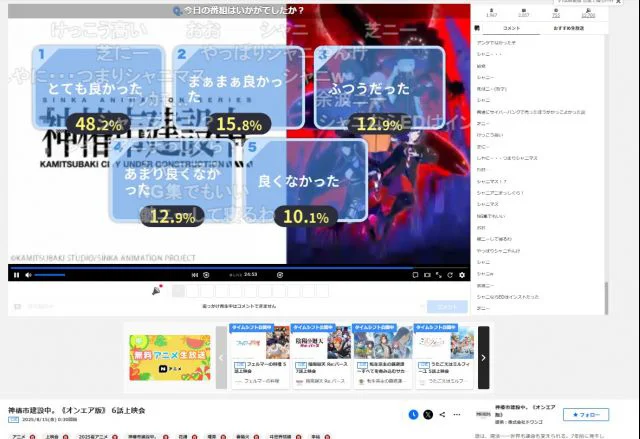The image size is (640, 439).
Task: Skip forward with the circular forward icon
Action: (x=280, y=275)
